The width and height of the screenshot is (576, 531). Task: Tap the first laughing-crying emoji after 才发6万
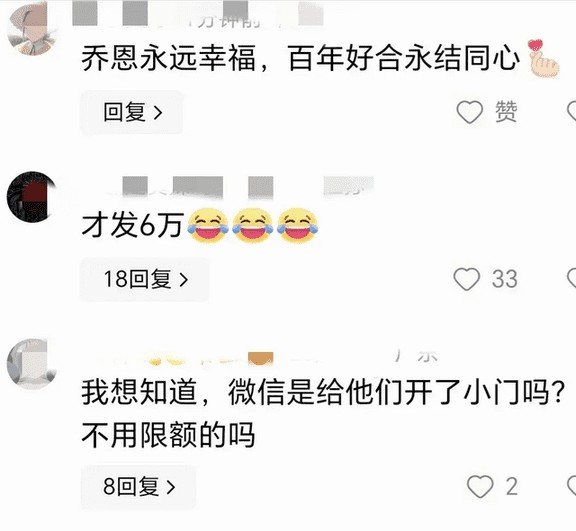(x=208, y=225)
